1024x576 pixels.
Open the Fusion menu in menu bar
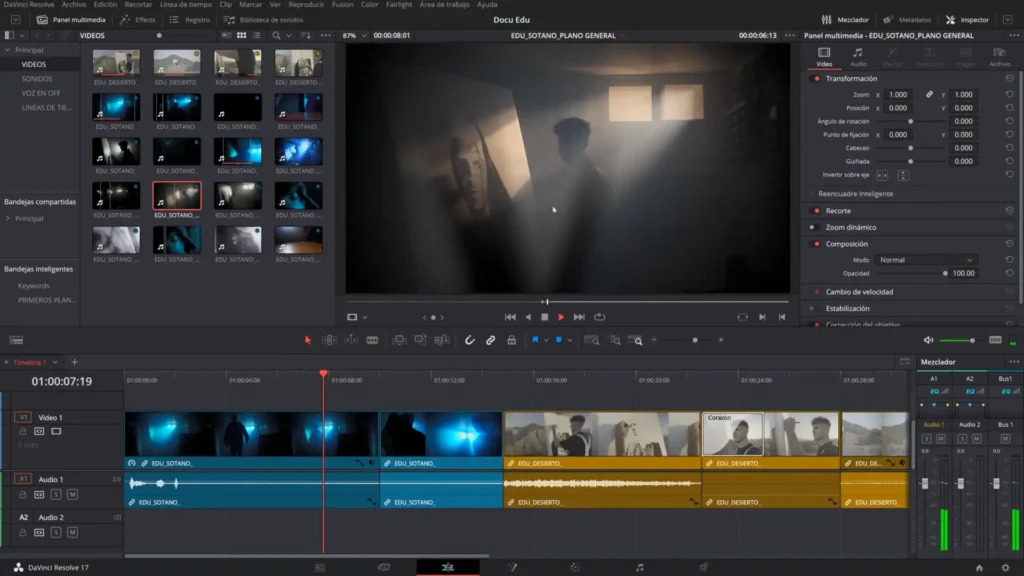pyautogui.click(x=342, y=5)
